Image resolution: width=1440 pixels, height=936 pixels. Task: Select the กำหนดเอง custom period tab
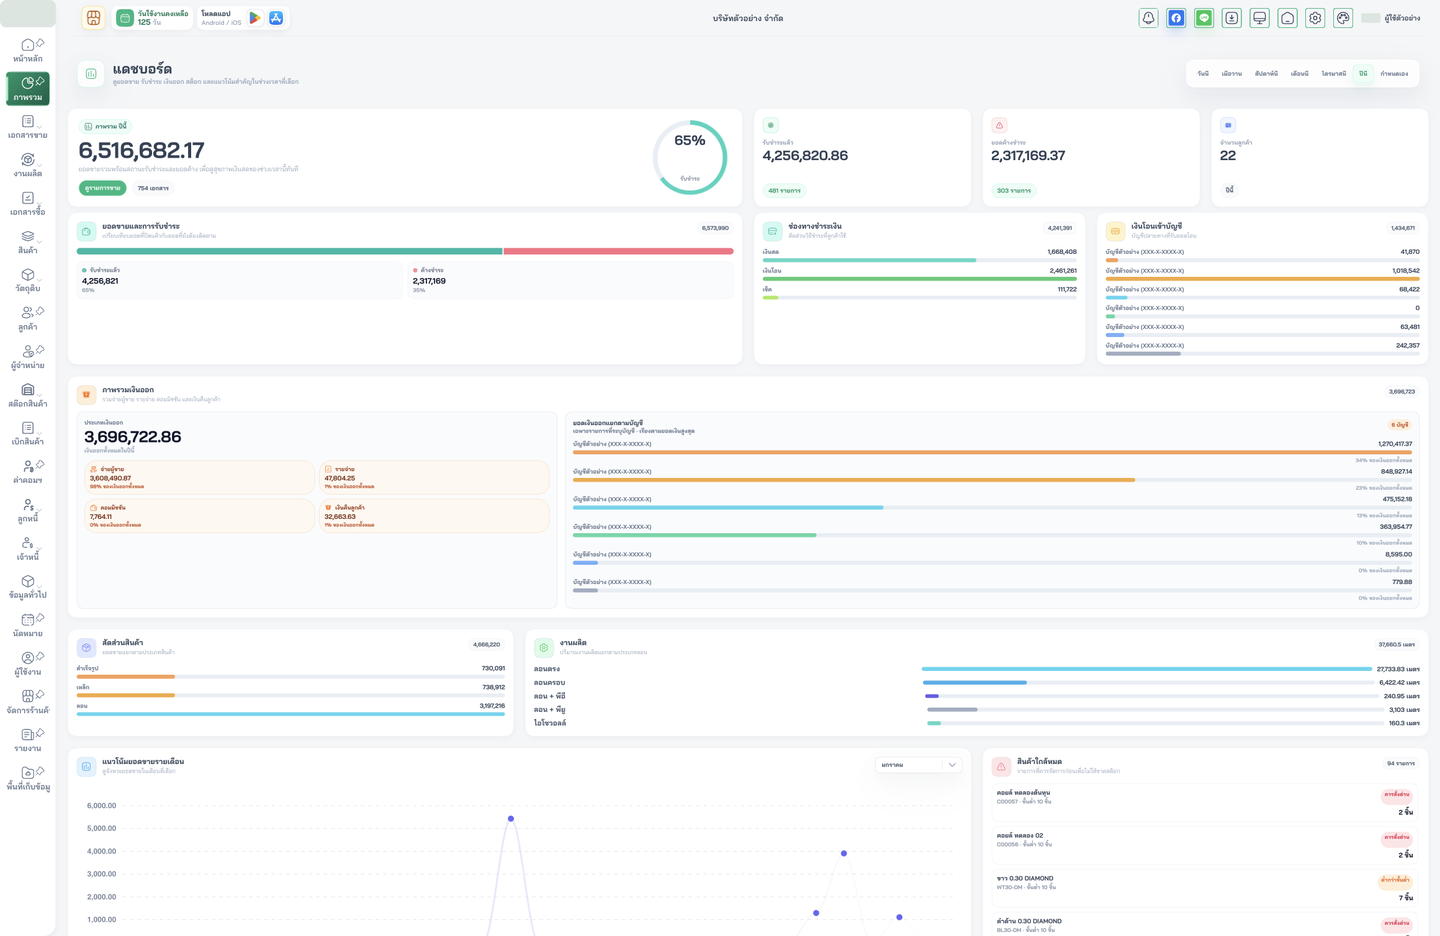pos(1394,74)
